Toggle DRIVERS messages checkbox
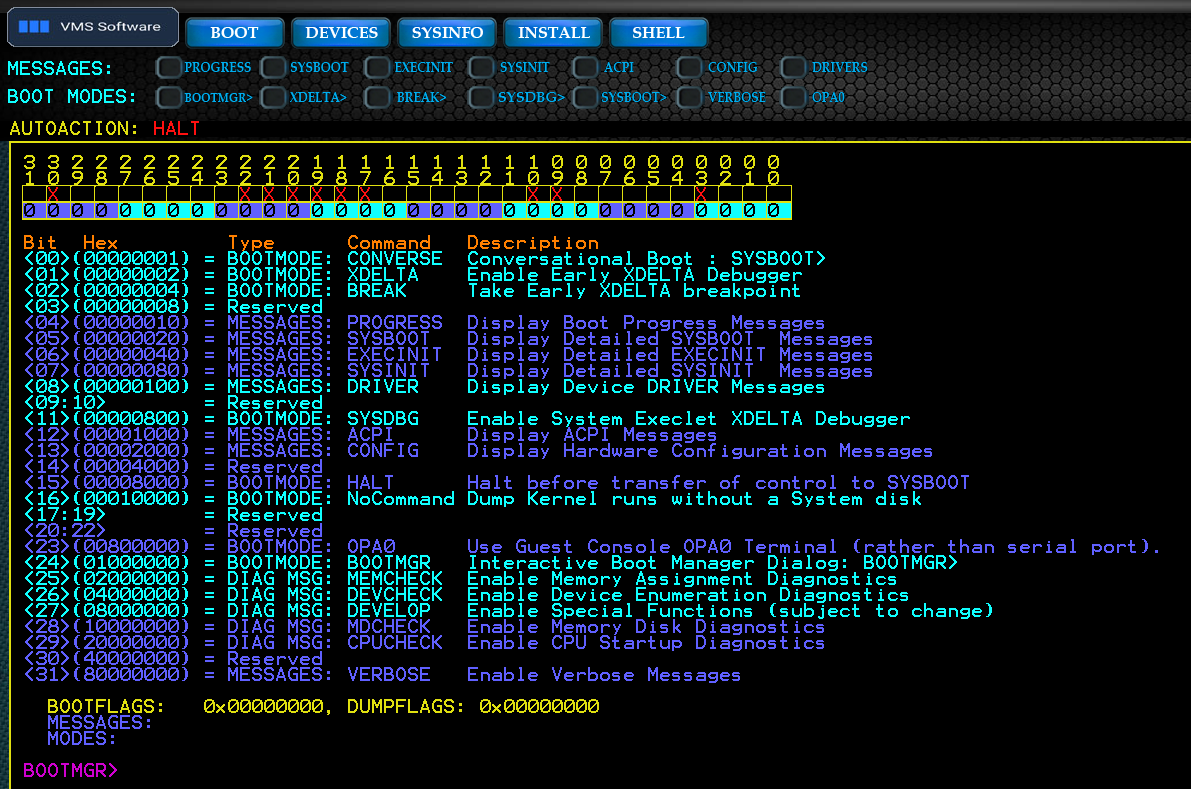The height and width of the screenshot is (789, 1191). pos(793,68)
